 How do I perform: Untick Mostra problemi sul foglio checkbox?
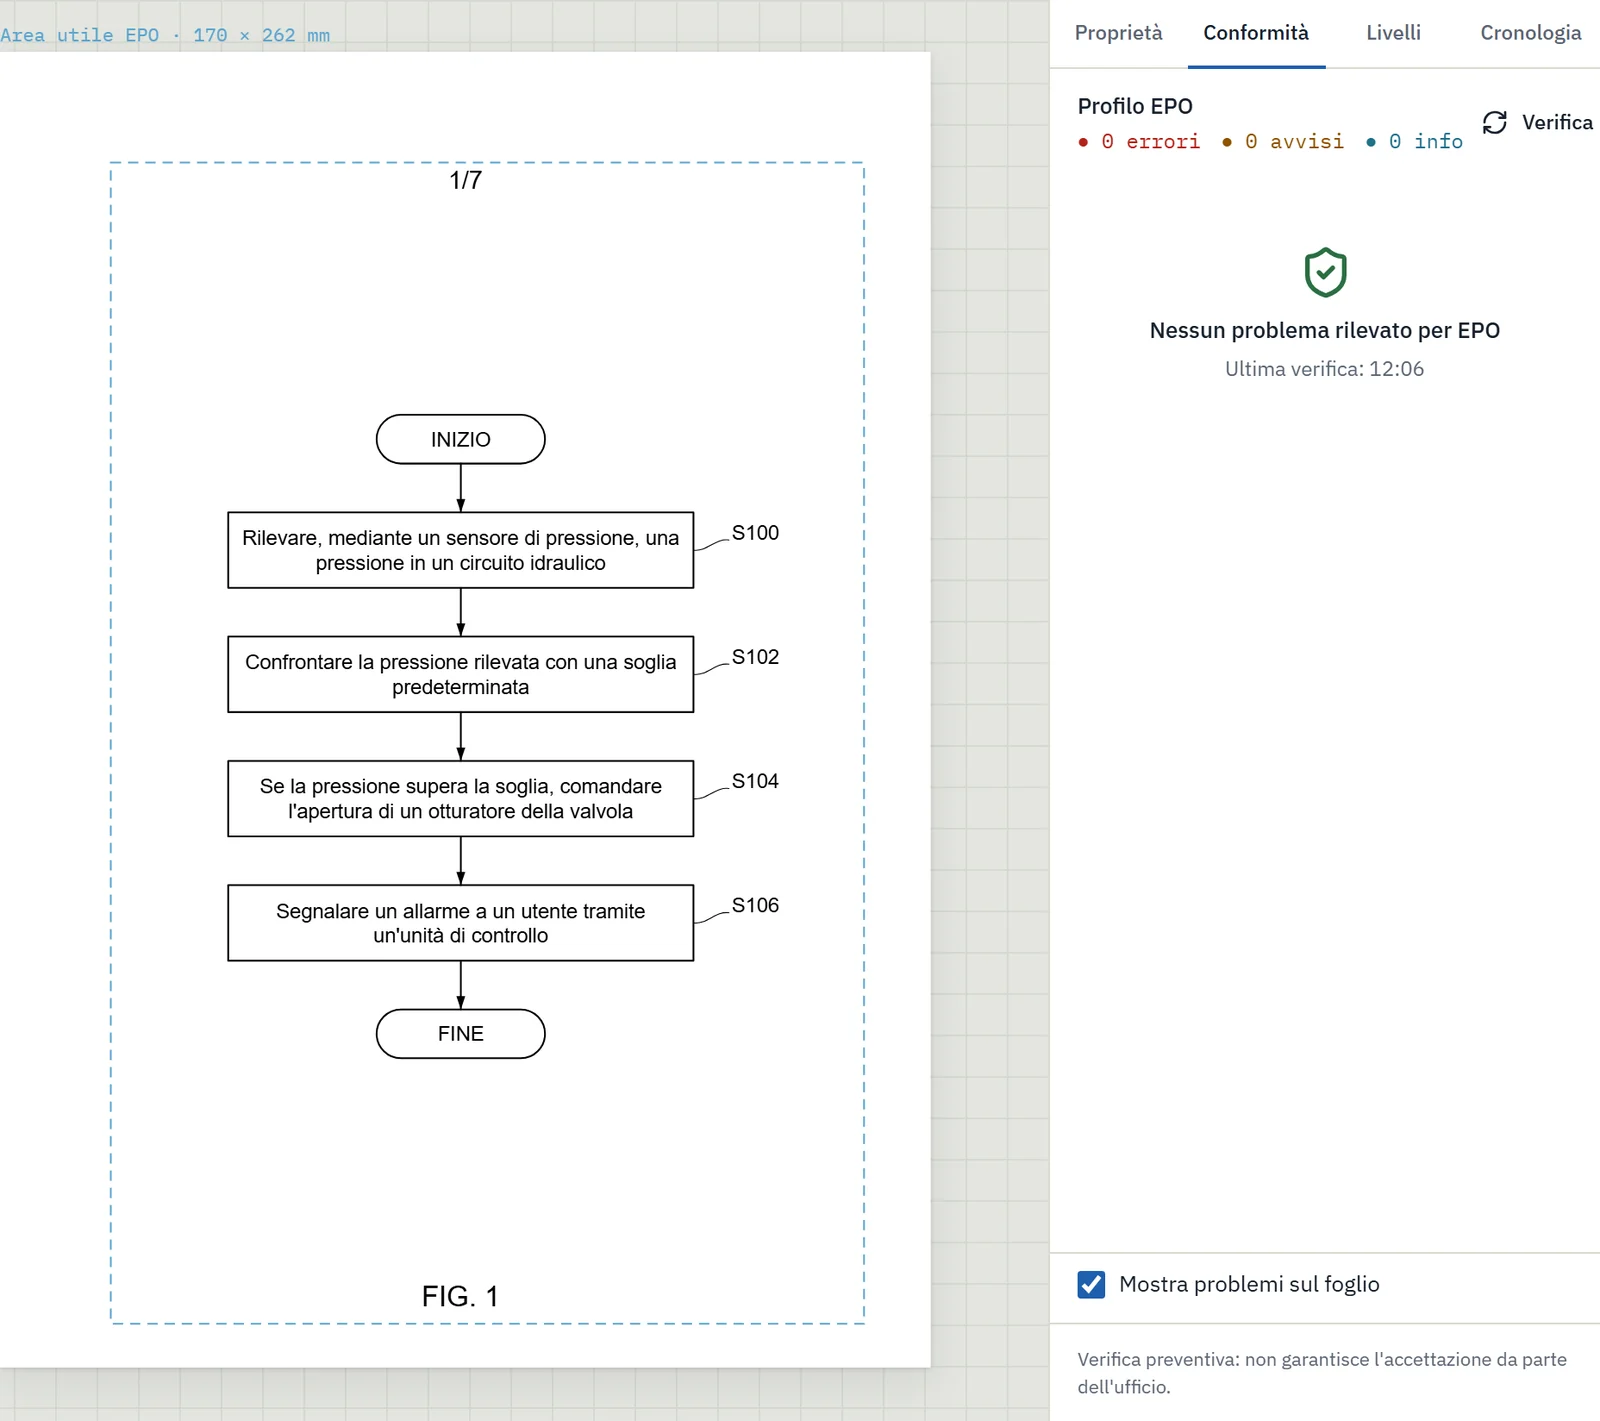1091,1284
